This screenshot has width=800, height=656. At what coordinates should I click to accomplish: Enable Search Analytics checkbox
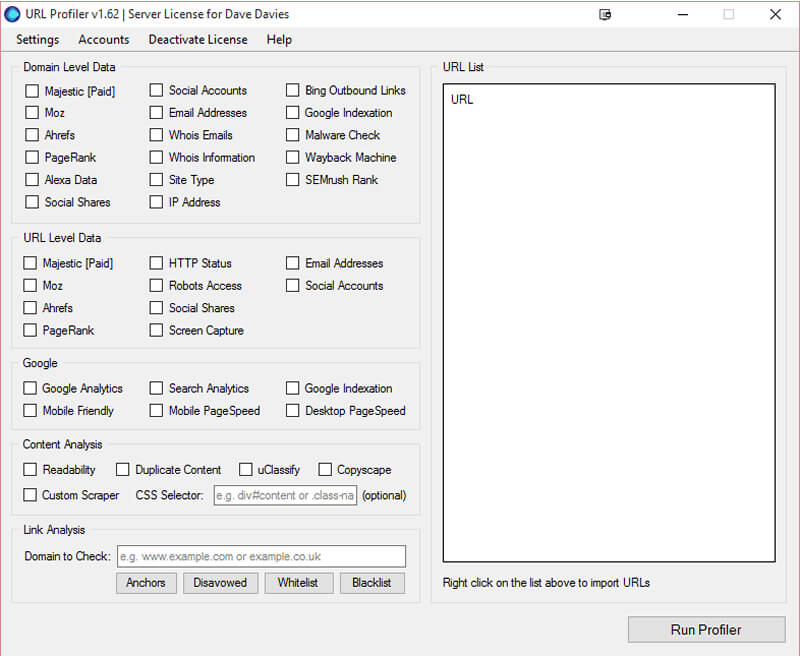click(156, 389)
